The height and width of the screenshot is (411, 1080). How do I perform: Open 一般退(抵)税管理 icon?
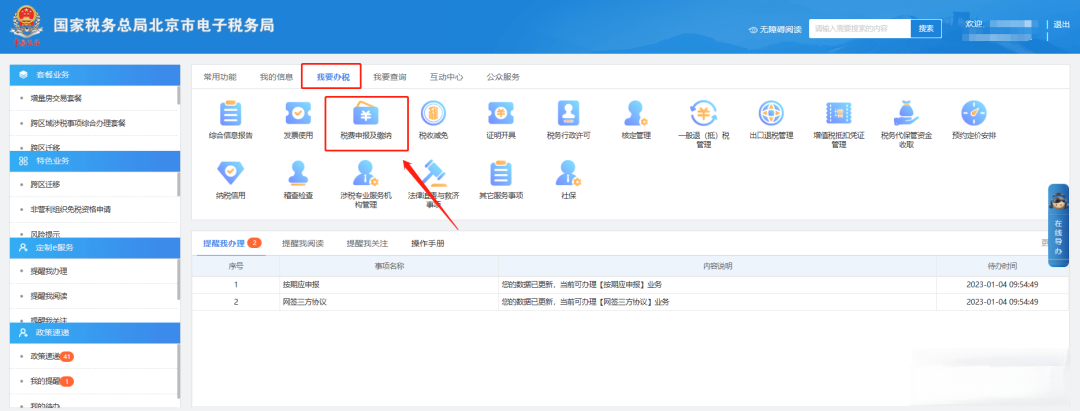(703, 113)
